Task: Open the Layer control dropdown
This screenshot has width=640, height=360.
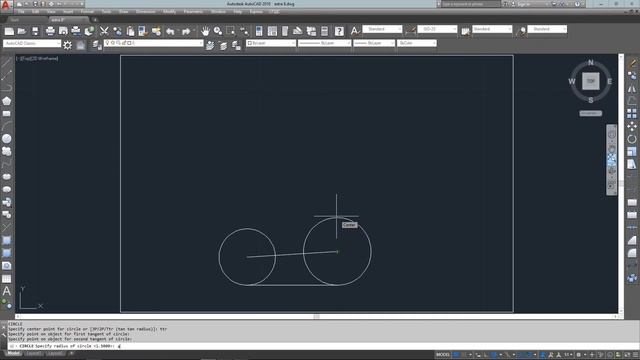Action: point(153,43)
